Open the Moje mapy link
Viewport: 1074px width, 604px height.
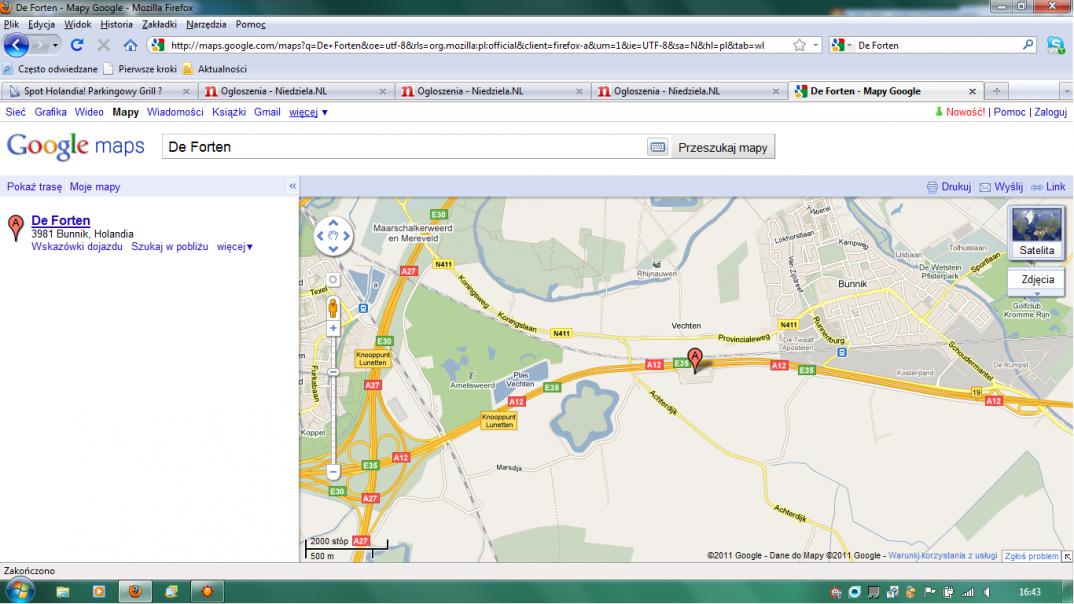[x=95, y=186]
